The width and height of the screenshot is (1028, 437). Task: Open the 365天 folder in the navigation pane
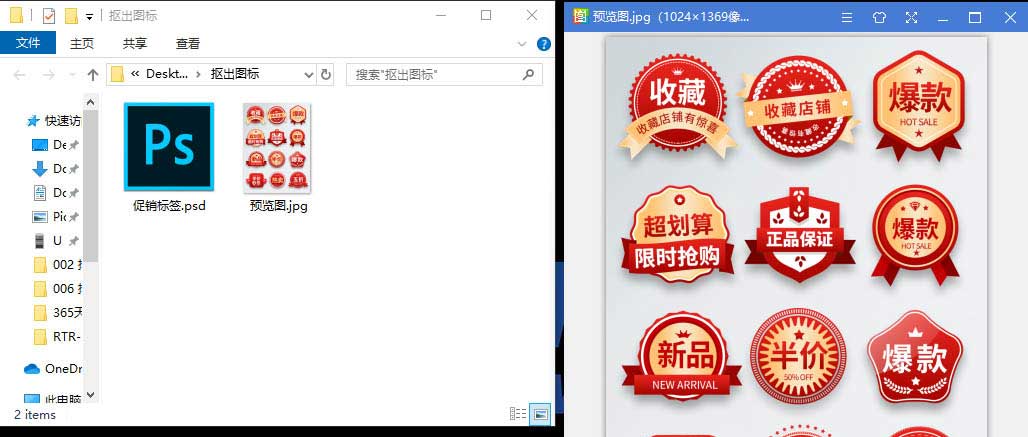click(x=56, y=313)
